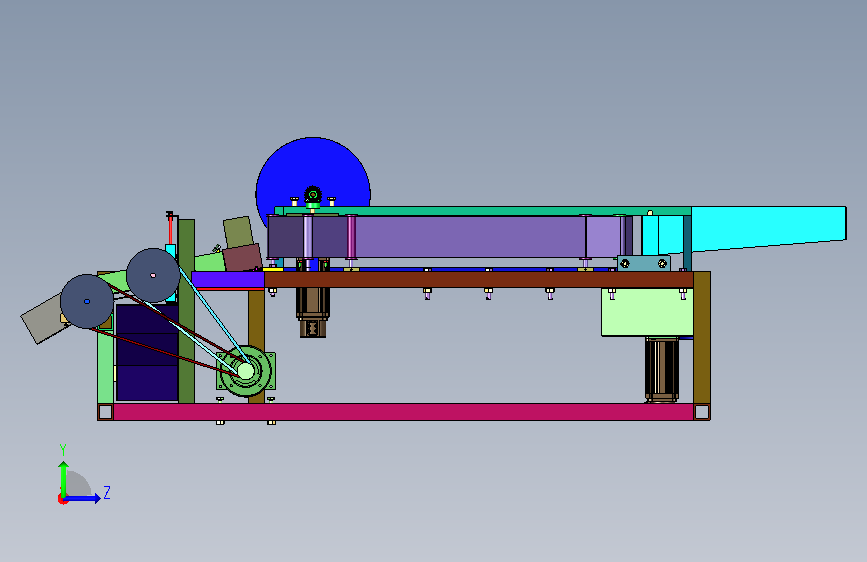The height and width of the screenshot is (562, 867).
Task: Click the blue Z axis of triad
Action: (x=82, y=498)
